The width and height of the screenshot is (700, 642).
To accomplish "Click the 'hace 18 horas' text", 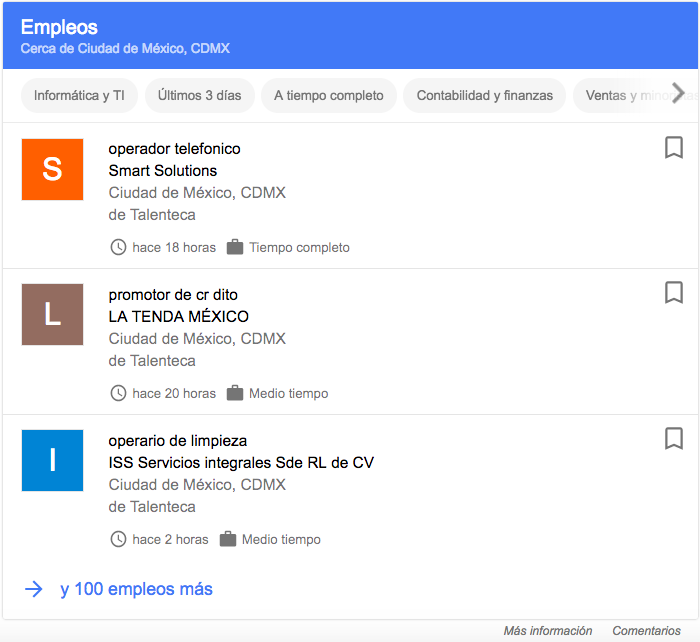I will pos(174,247).
